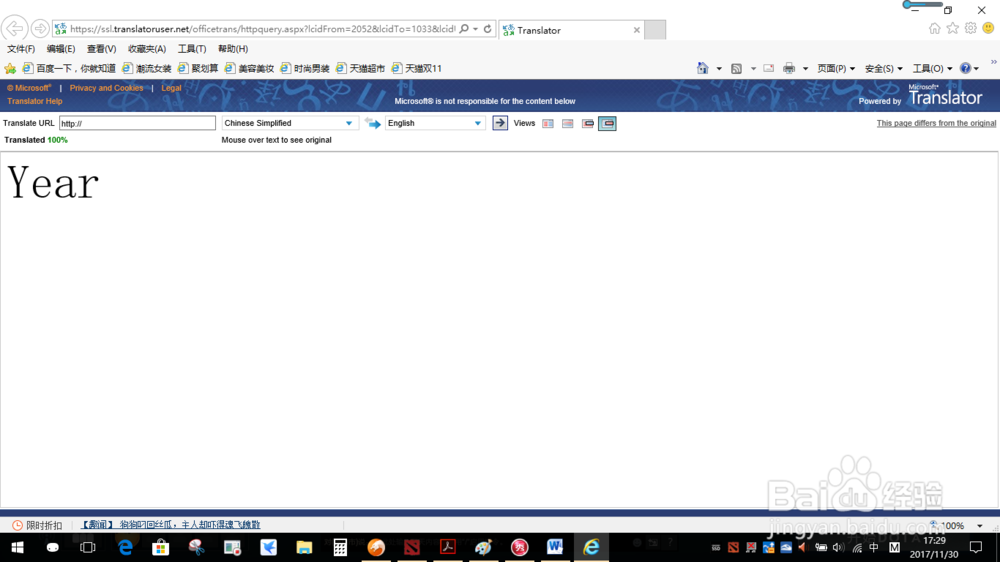Click browser Home icon near window controls
The width and height of the screenshot is (1000, 562).
934,28
